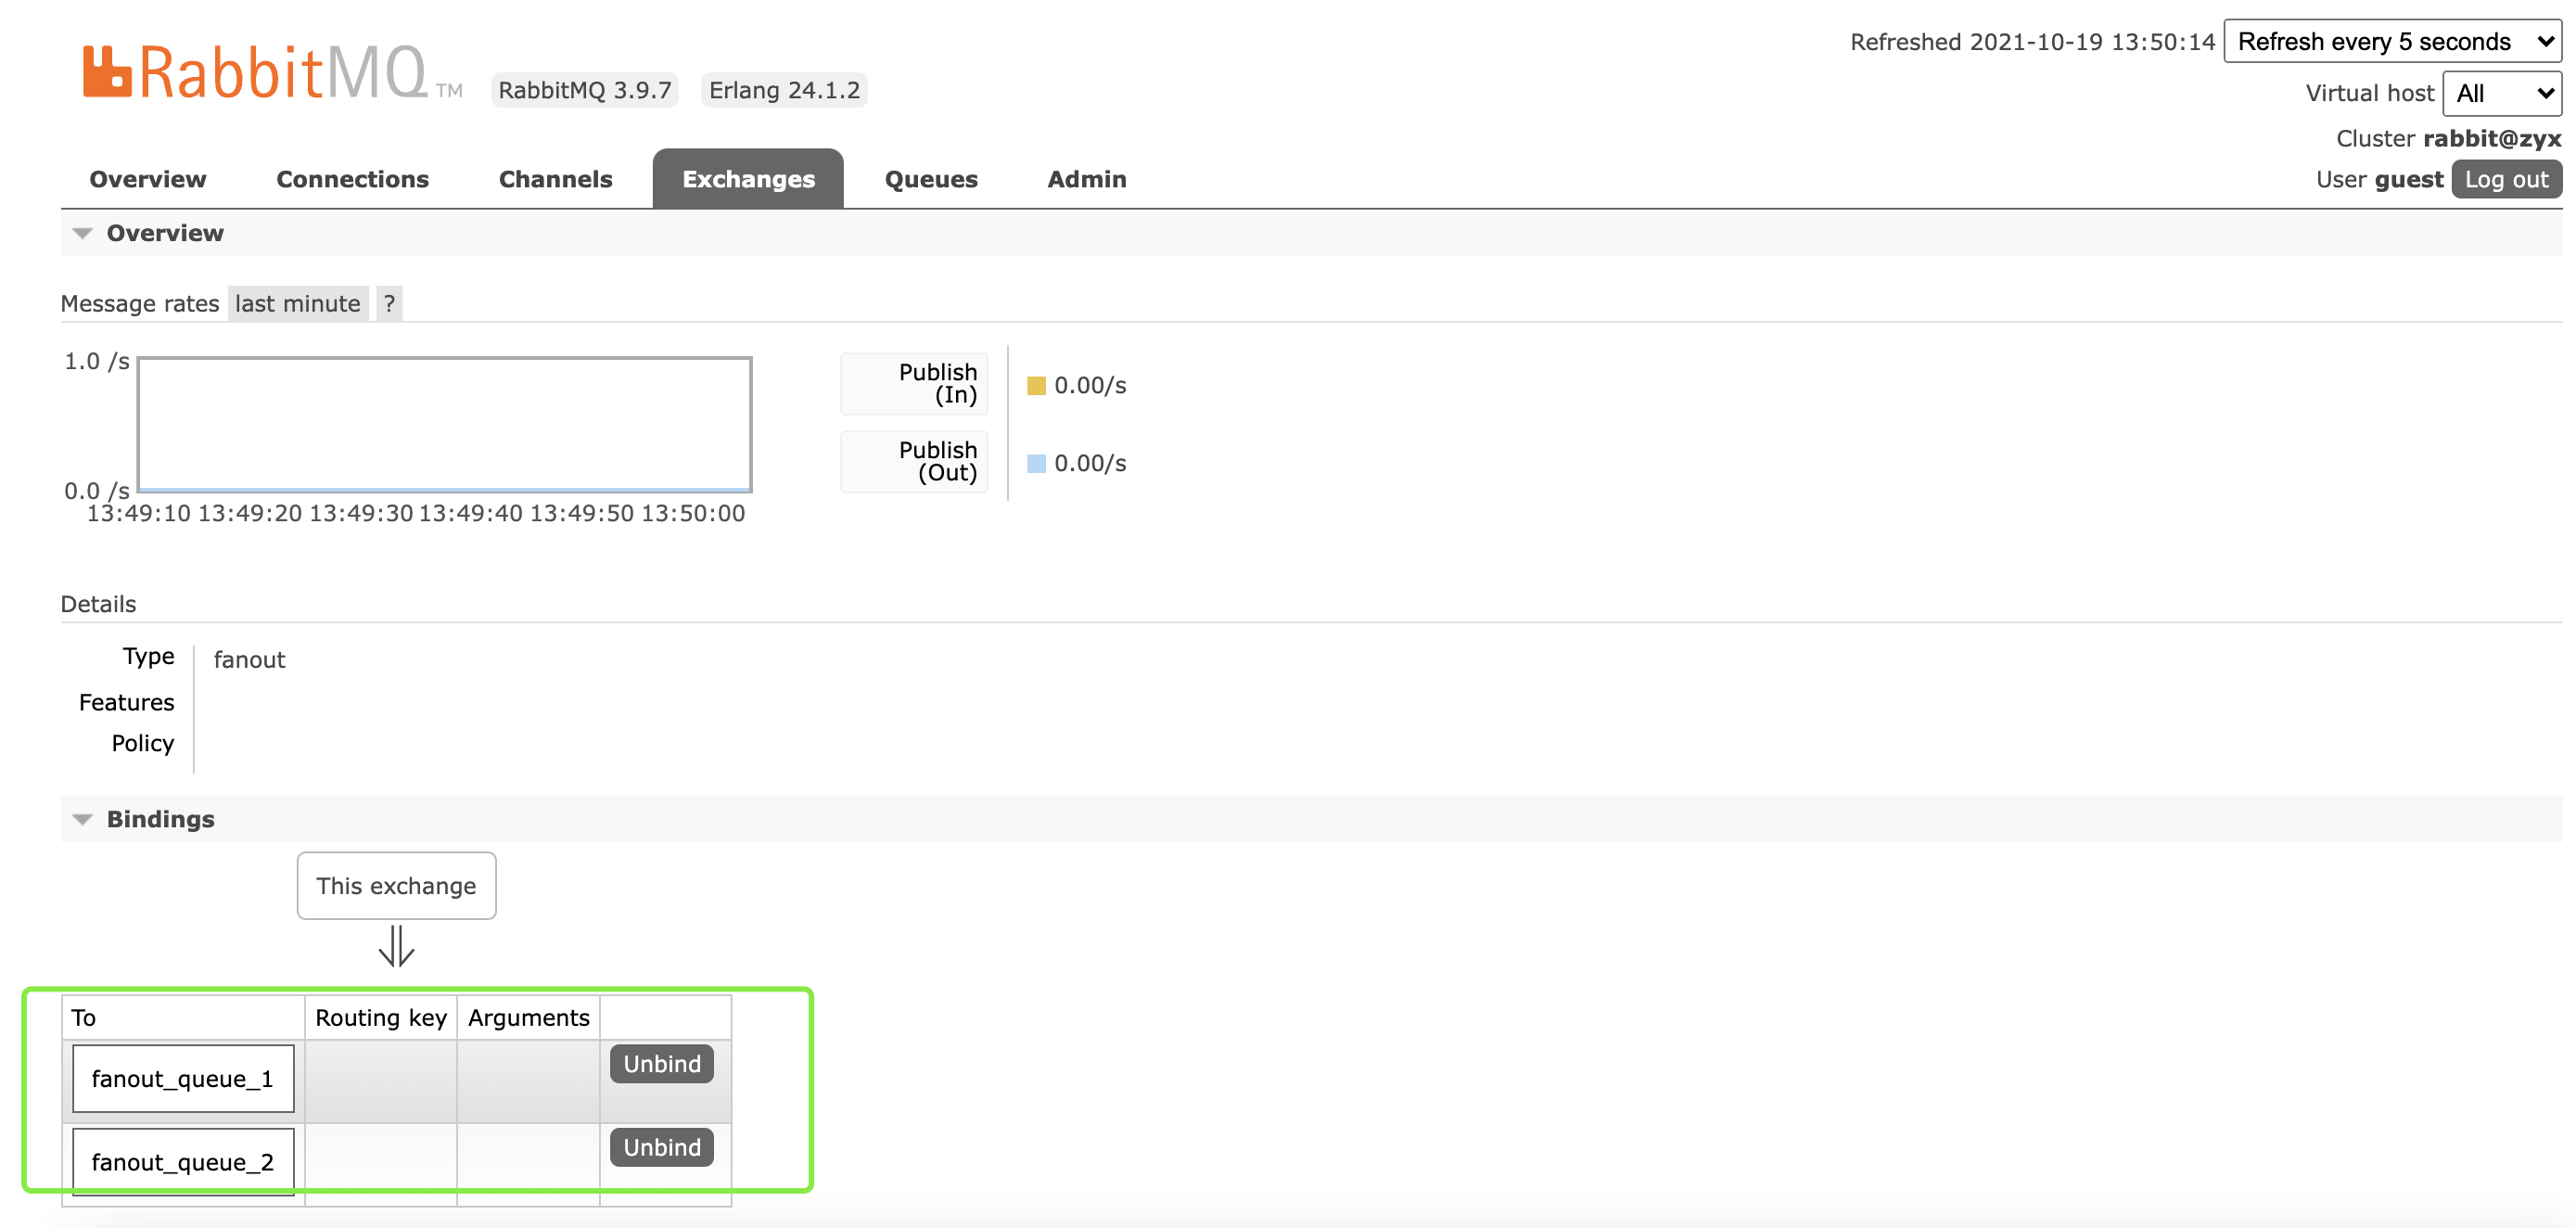The image size is (2576, 1228).
Task: Go to the Admin tab
Action: (x=1086, y=179)
